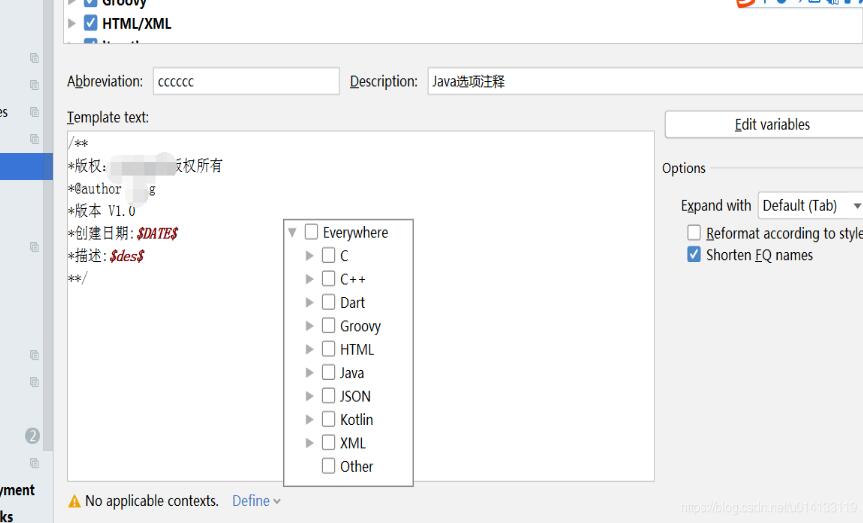
Task: Focus the Description input field
Action: coord(645,81)
